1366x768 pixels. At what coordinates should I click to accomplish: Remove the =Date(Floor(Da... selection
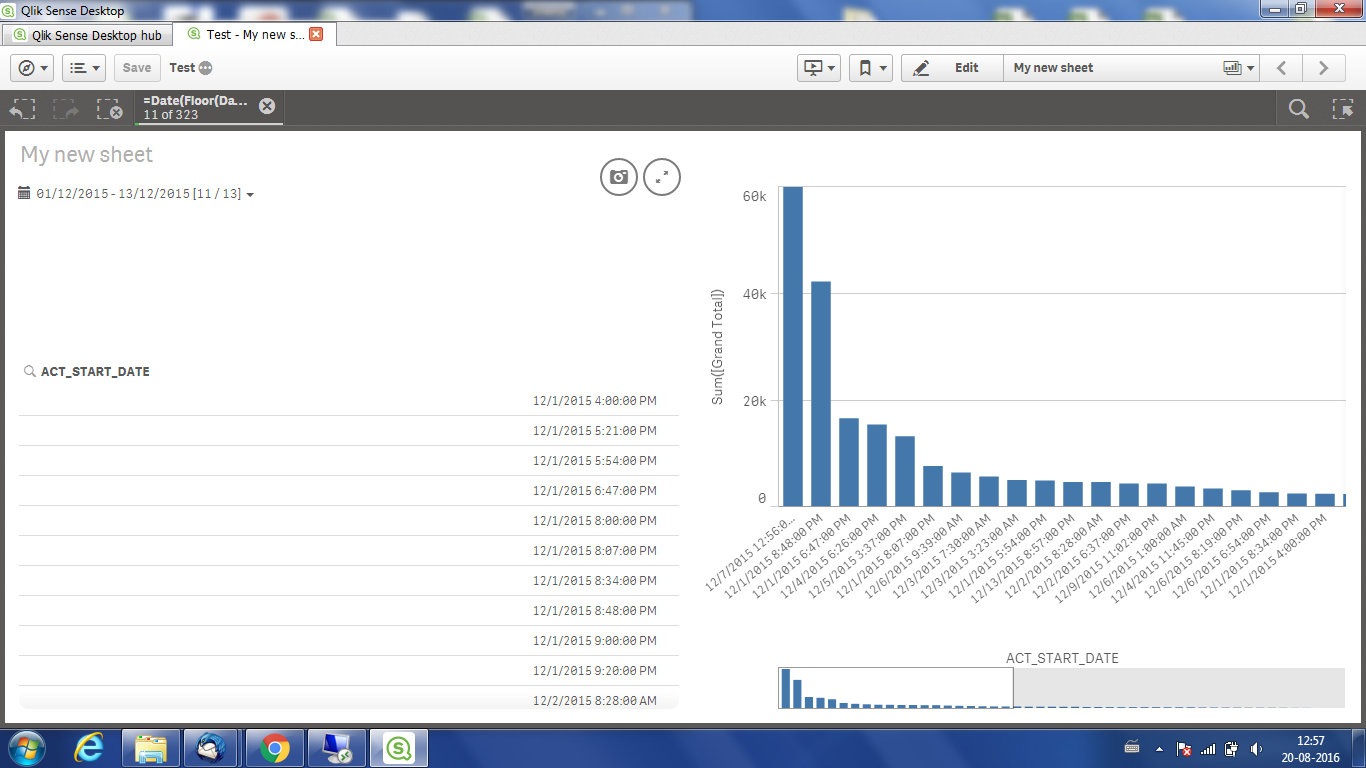tap(267, 106)
